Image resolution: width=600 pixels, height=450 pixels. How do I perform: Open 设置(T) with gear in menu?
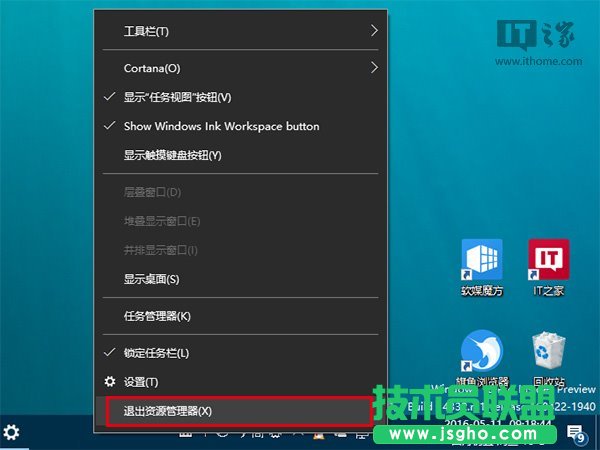click(x=140, y=382)
